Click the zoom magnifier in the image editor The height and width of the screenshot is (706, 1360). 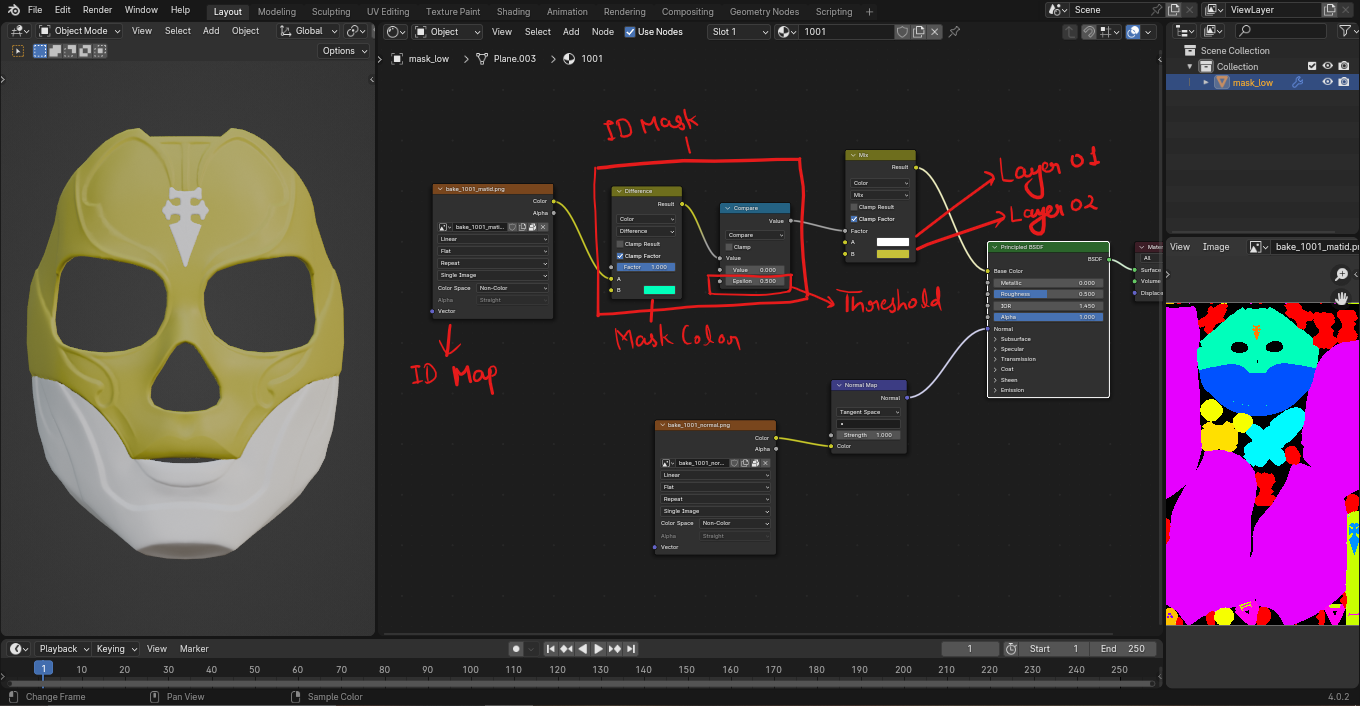pos(1342,275)
